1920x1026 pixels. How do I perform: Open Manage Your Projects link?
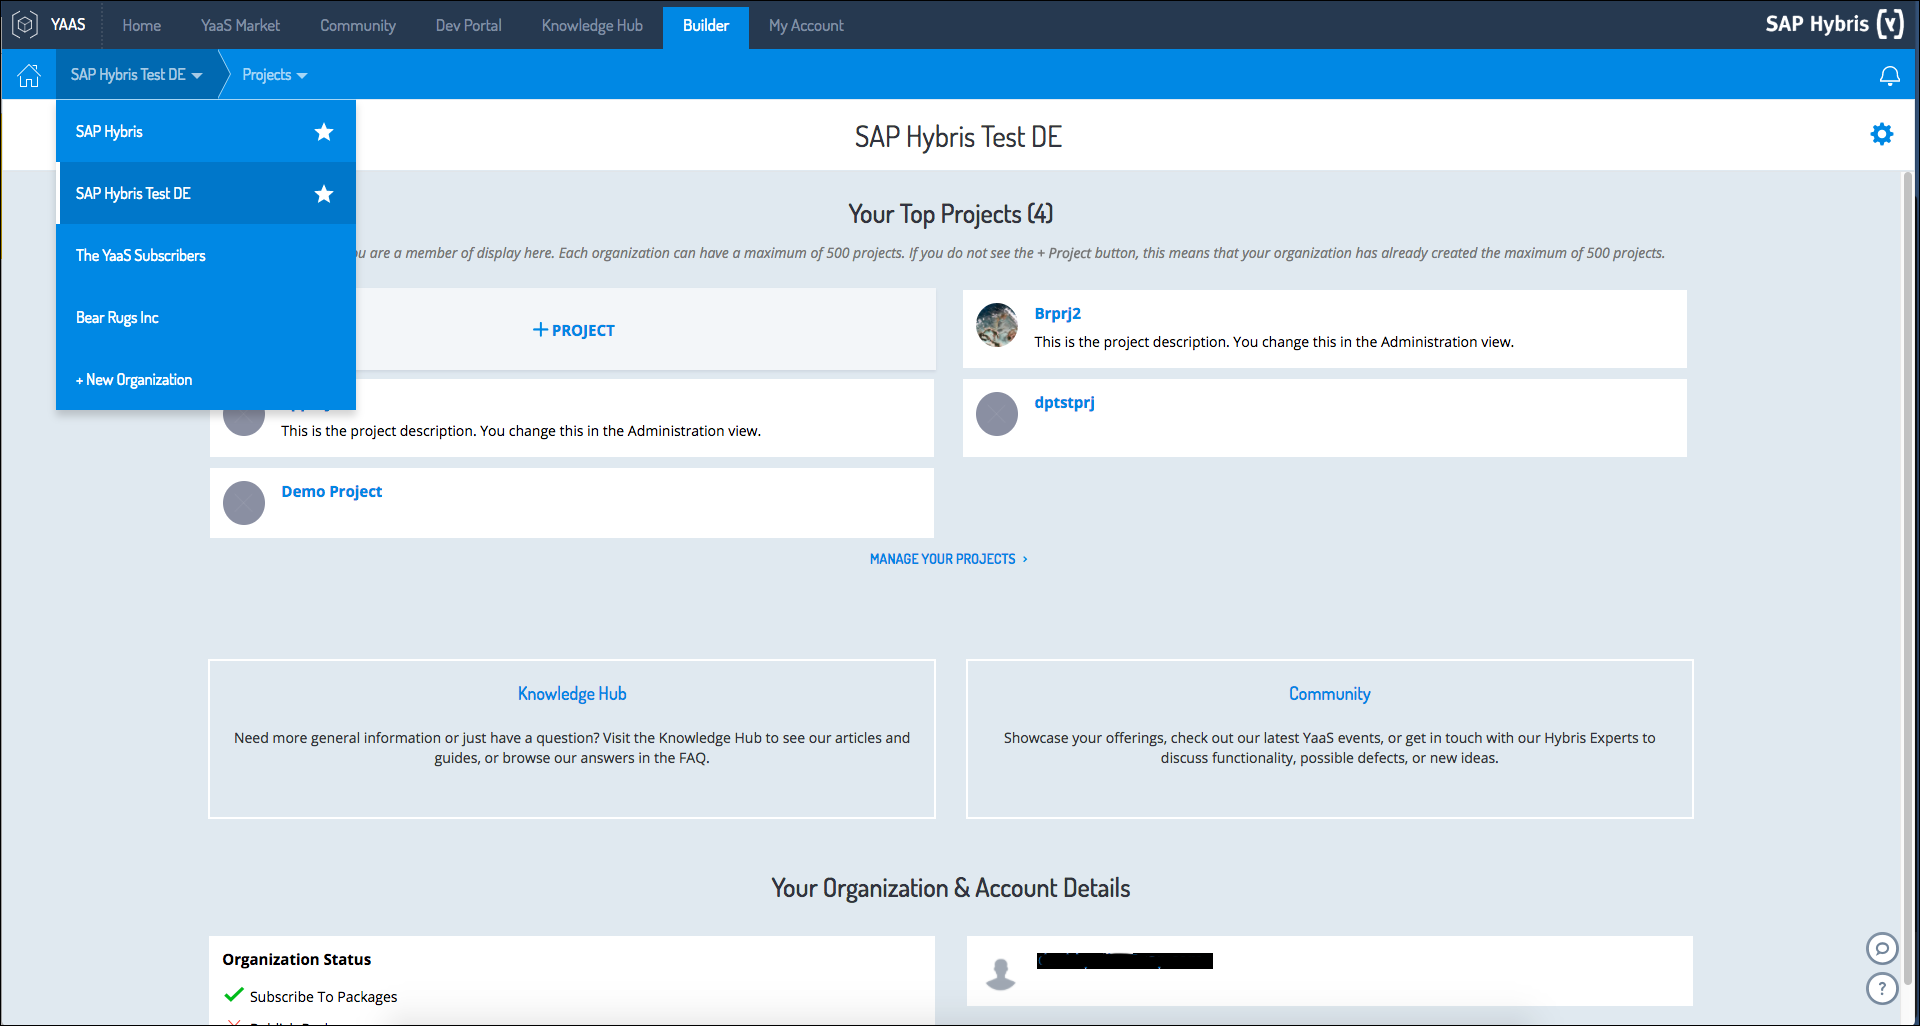pyautogui.click(x=947, y=559)
